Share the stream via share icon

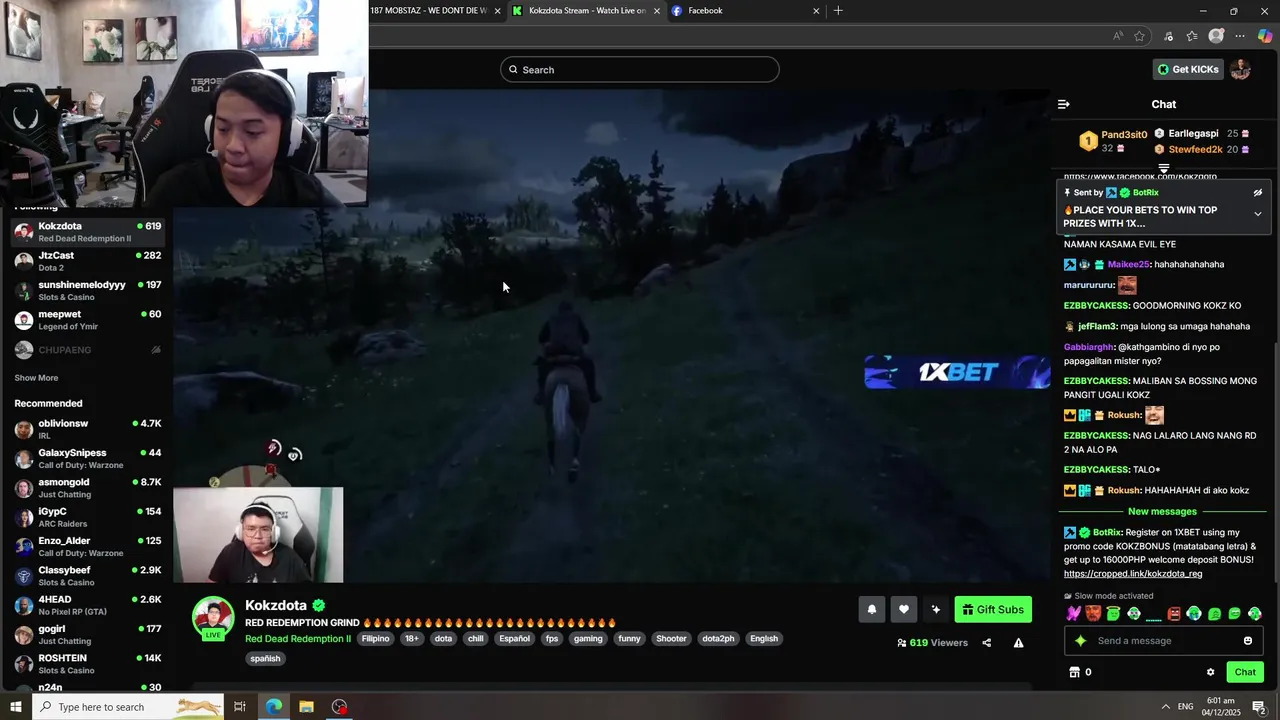[x=986, y=643]
